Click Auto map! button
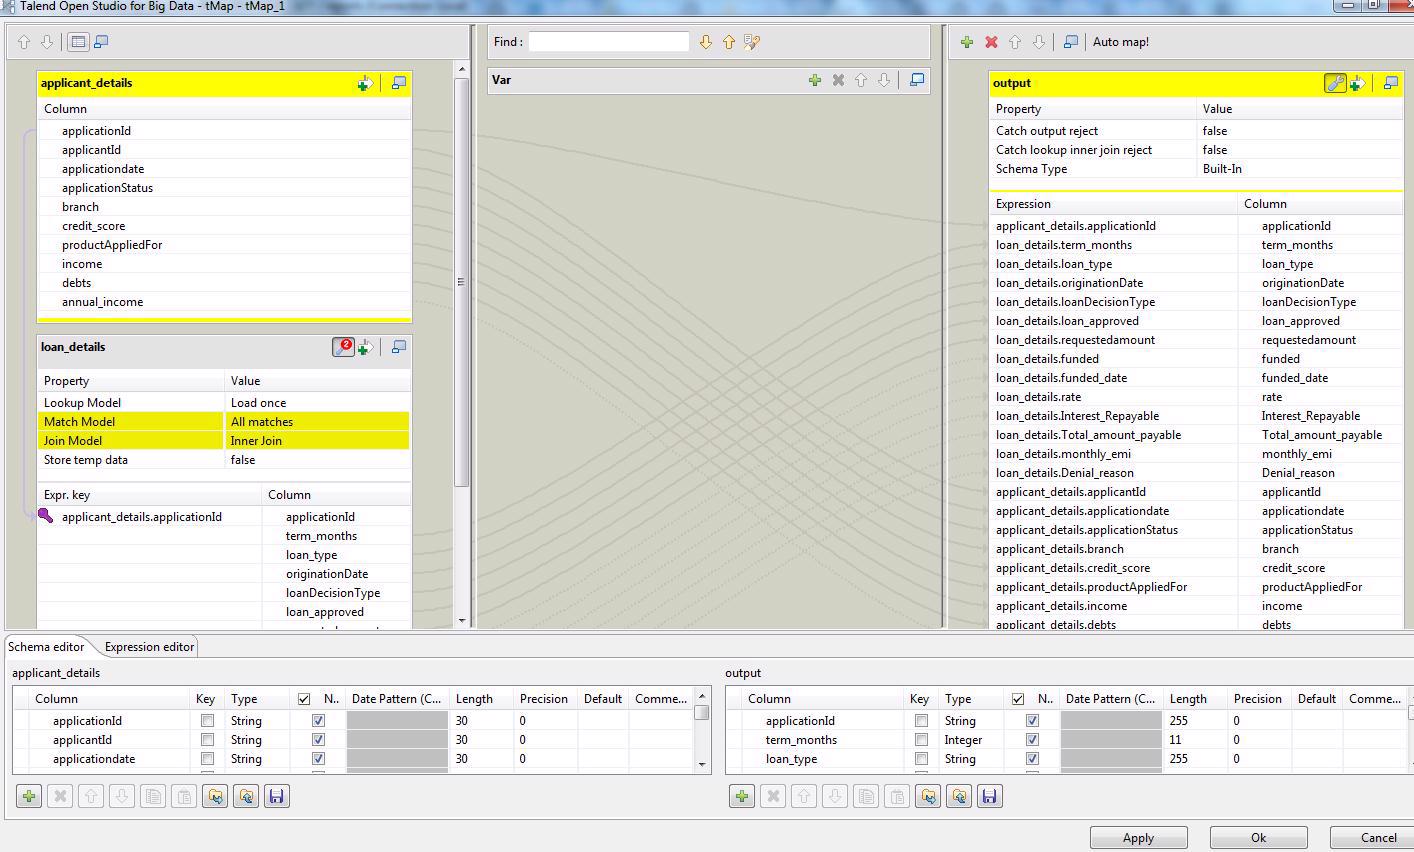Screen dimensions: 1414x852 (1121, 42)
